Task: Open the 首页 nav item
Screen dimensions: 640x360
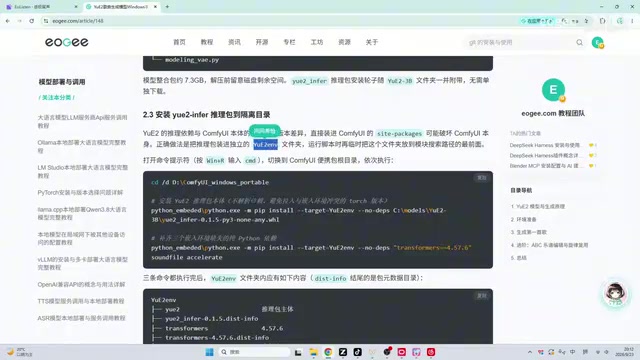Action: pyautogui.click(x=179, y=42)
